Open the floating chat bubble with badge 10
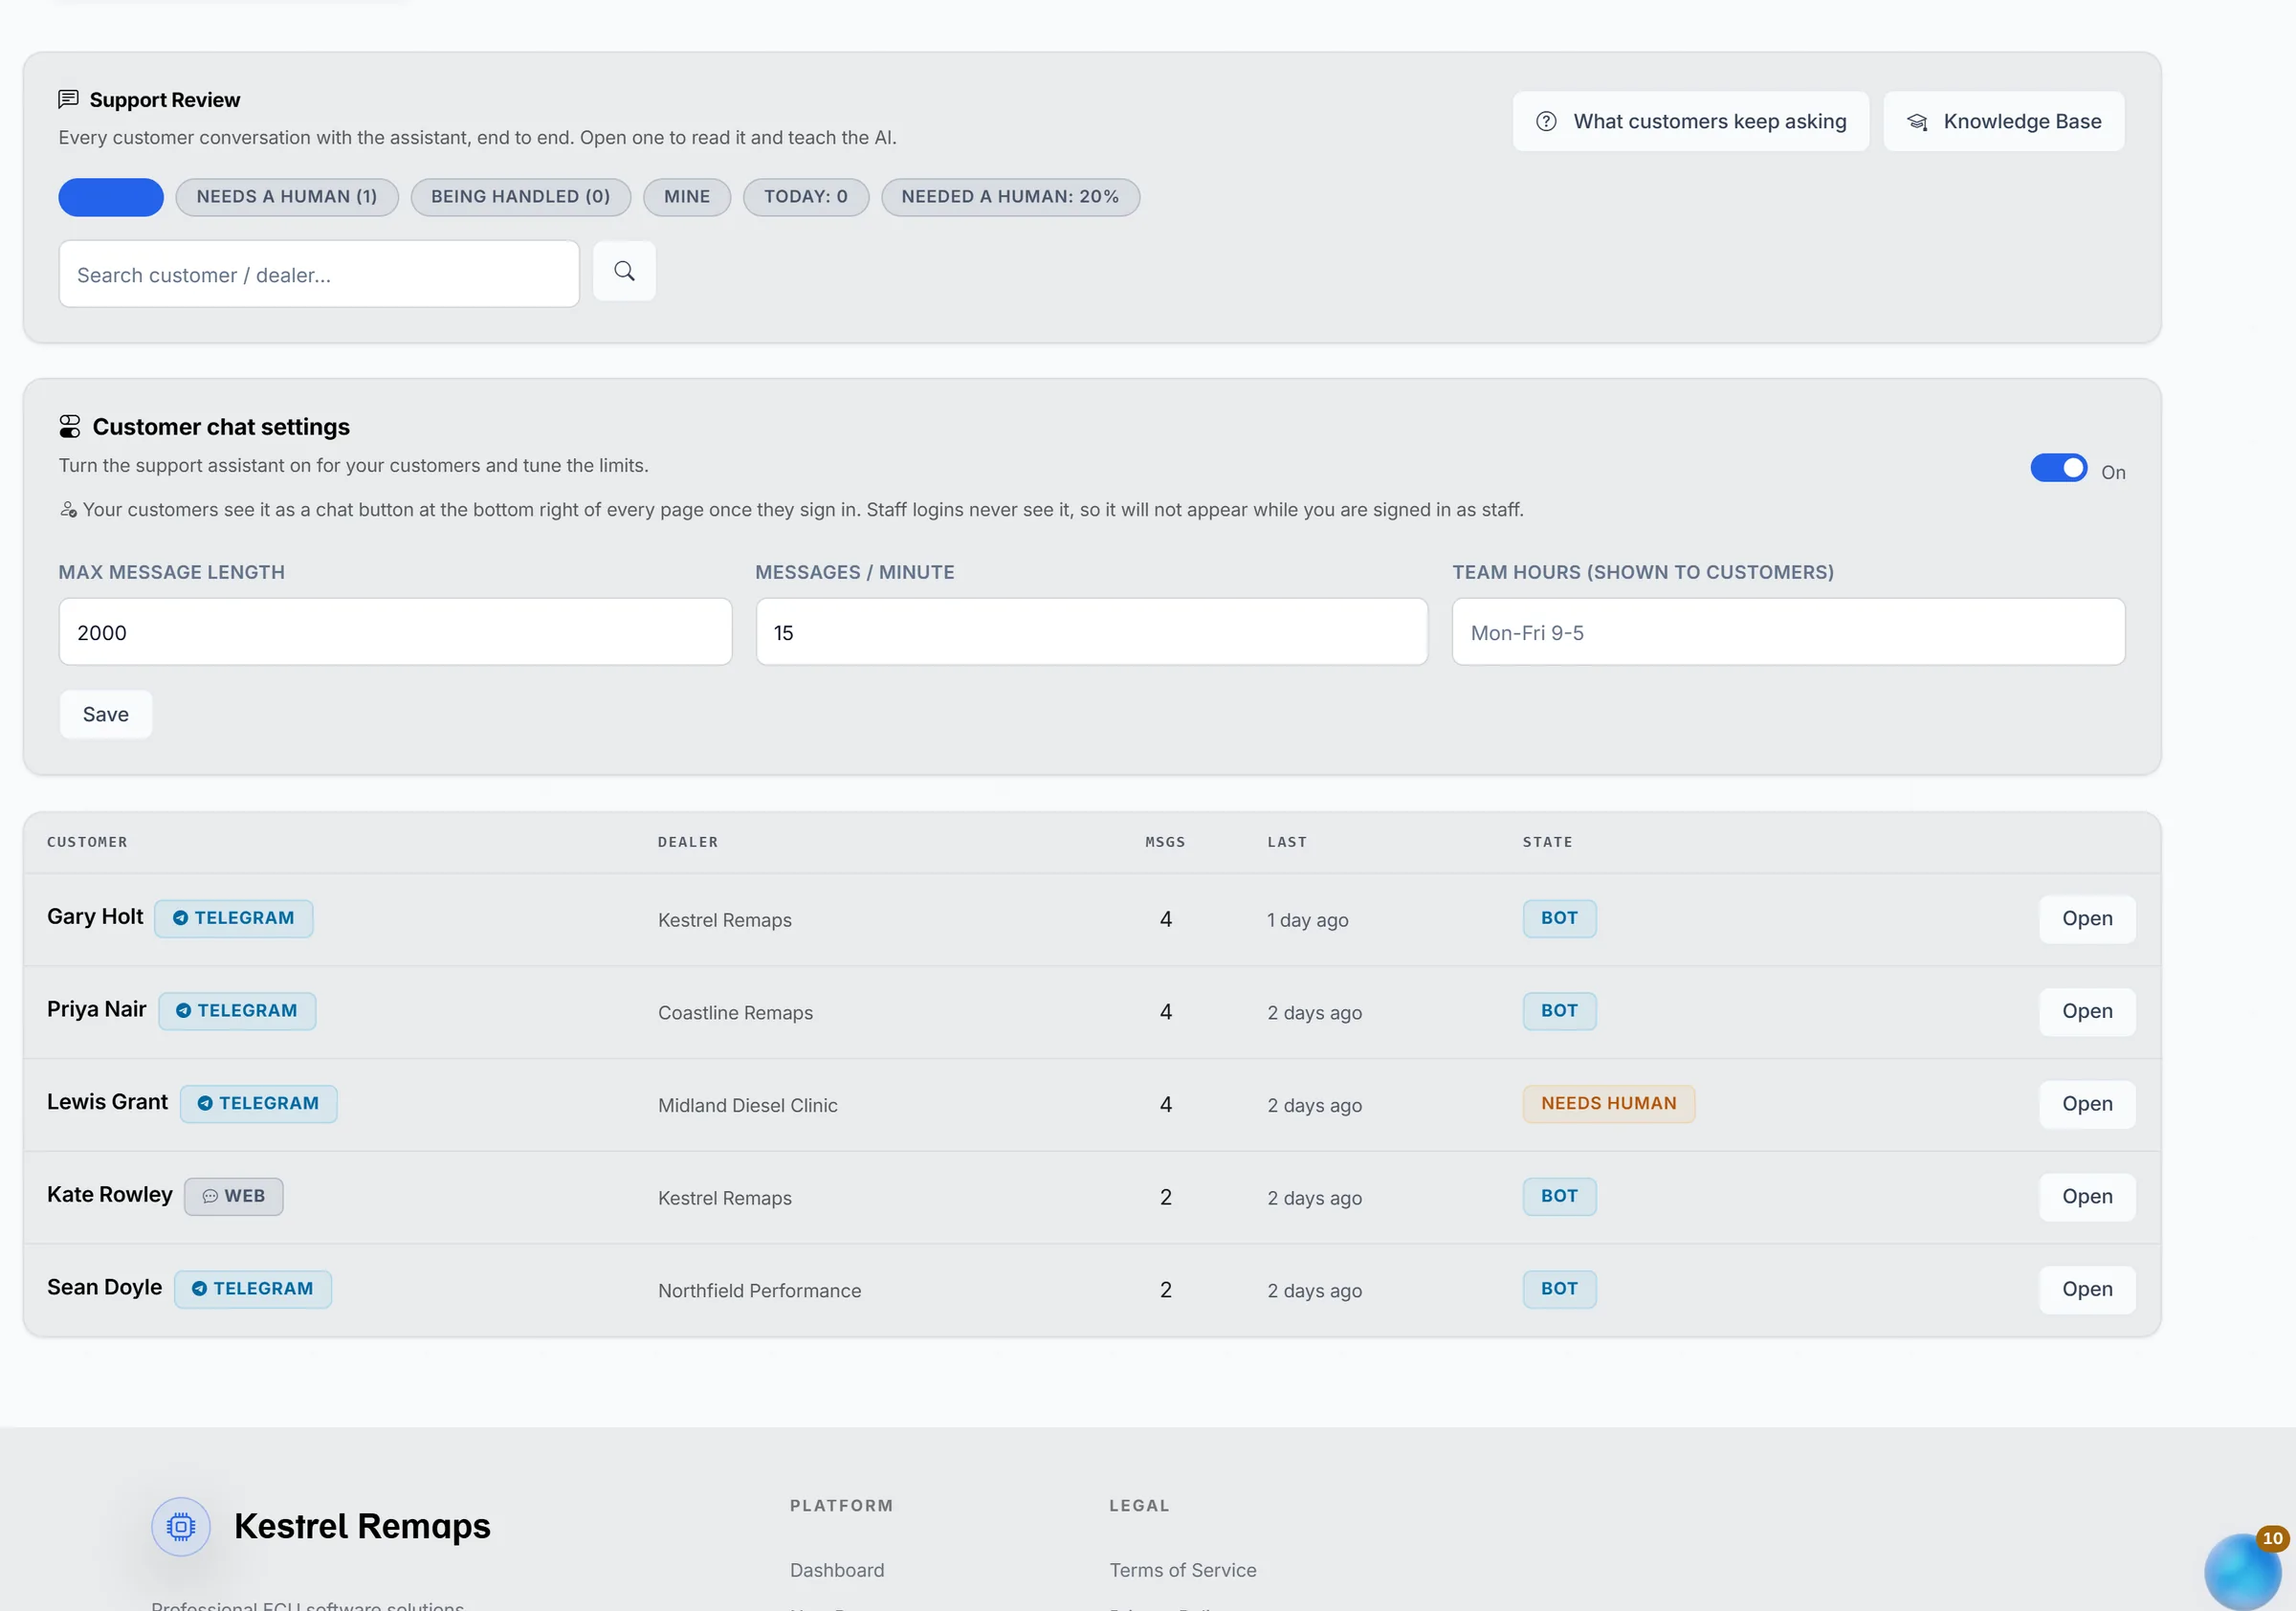The image size is (2296, 1611). 2243,1571
